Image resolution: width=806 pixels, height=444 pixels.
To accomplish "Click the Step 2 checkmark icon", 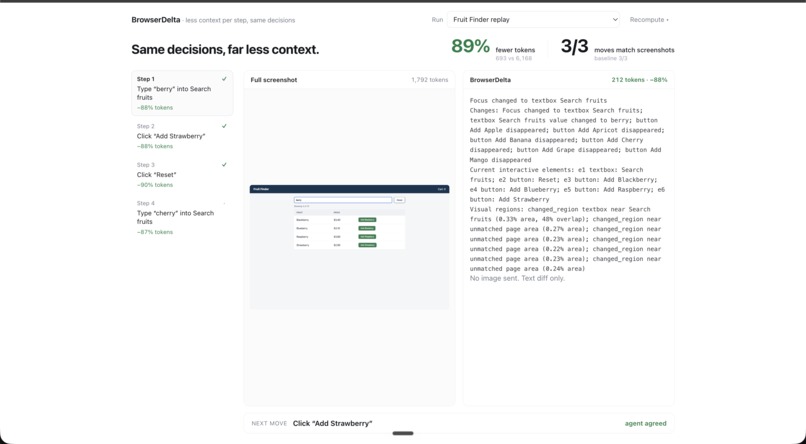I will [224, 126].
